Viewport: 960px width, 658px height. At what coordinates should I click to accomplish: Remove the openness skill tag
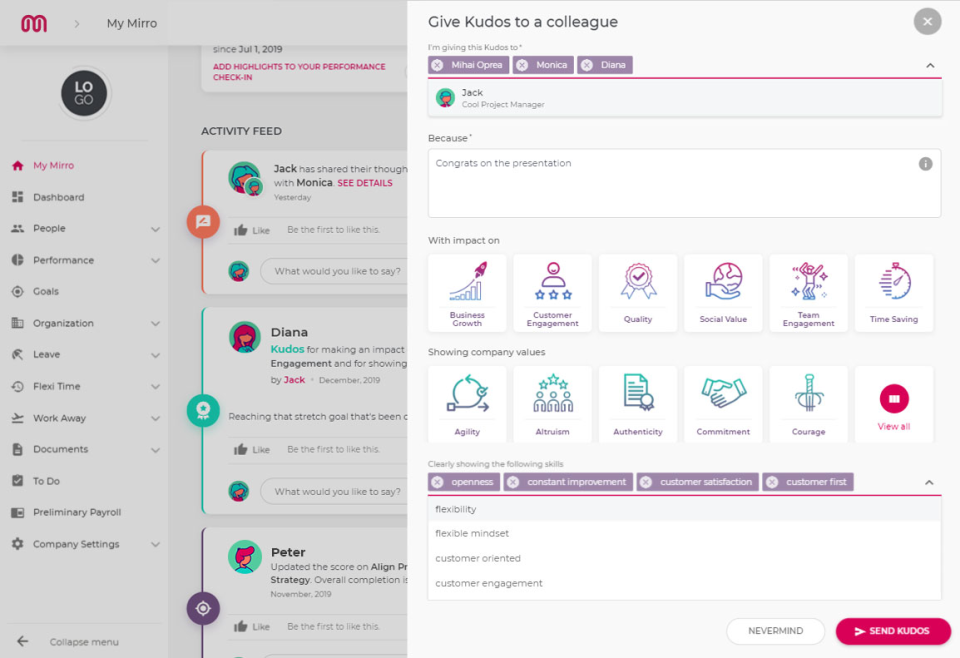point(437,482)
